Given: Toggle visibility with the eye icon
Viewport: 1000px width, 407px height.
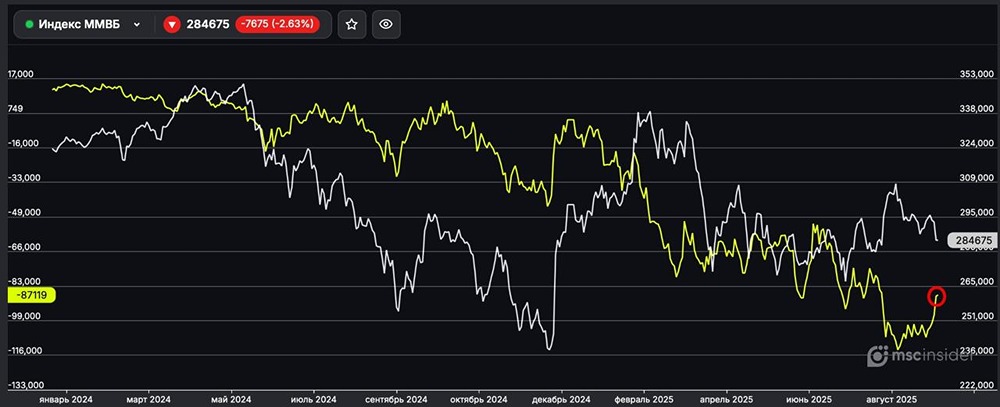Looking at the screenshot, I should coord(386,25).
